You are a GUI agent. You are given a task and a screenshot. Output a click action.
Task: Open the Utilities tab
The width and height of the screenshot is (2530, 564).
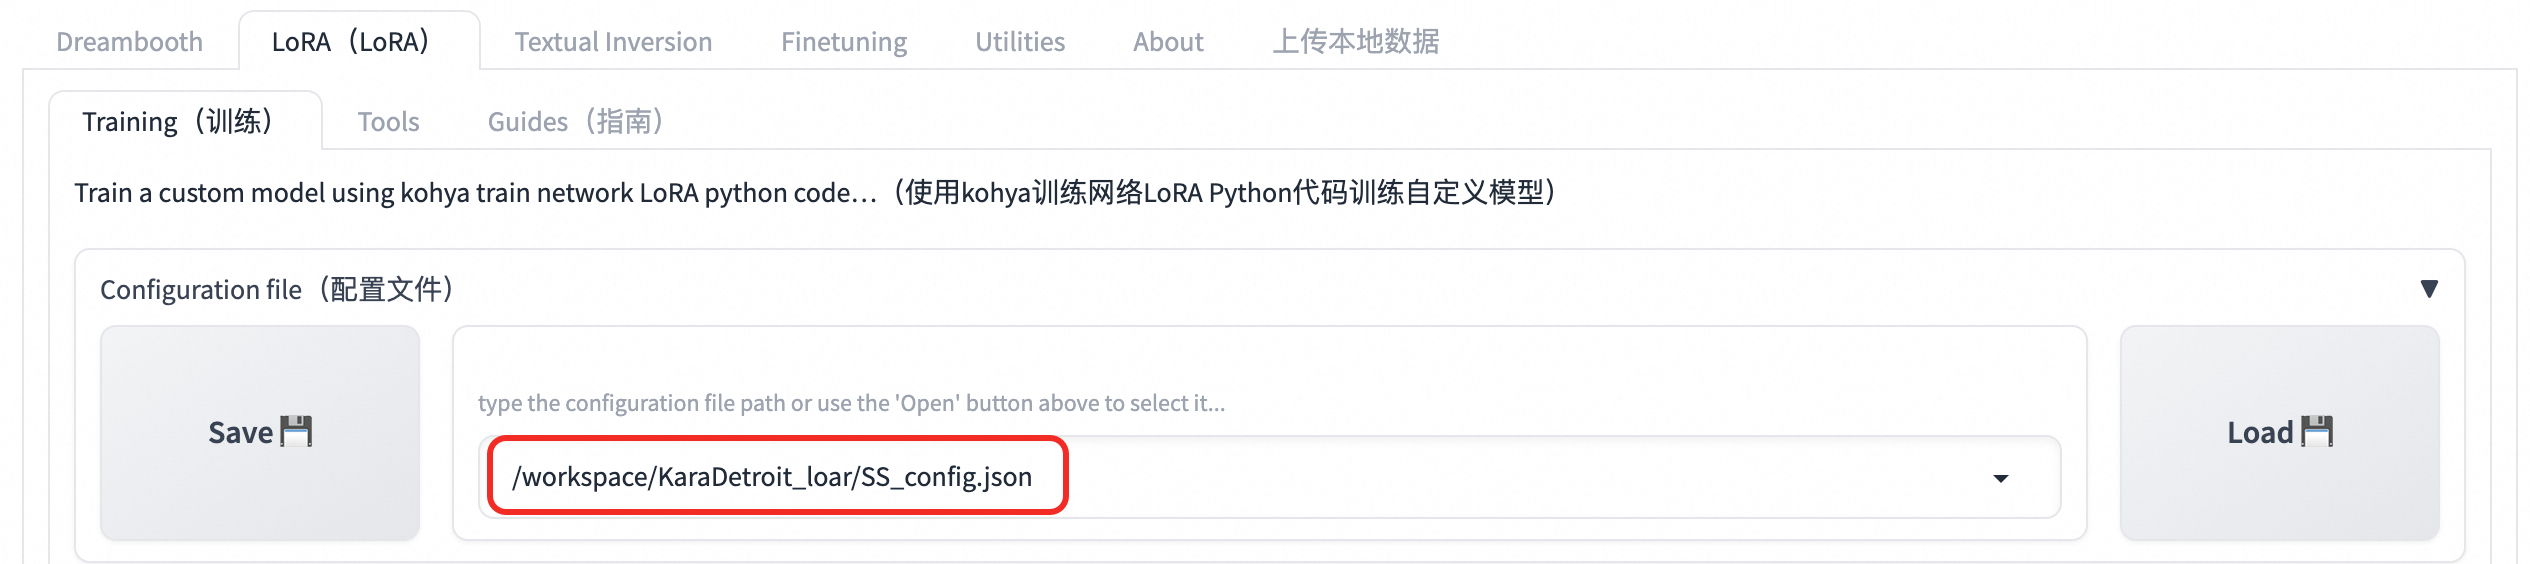tap(1020, 42)
